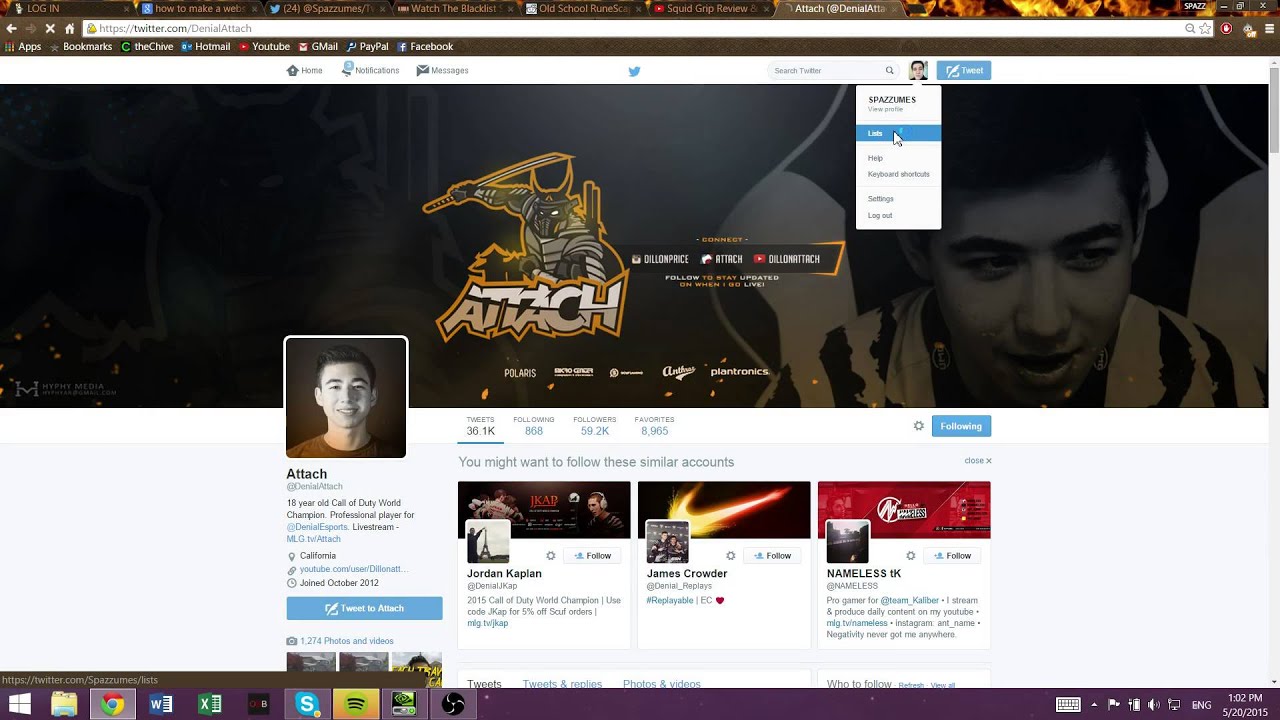Follow NAMELESS tK
The height and width of the screenshot is (720, 1280).
tap(951, 556)
